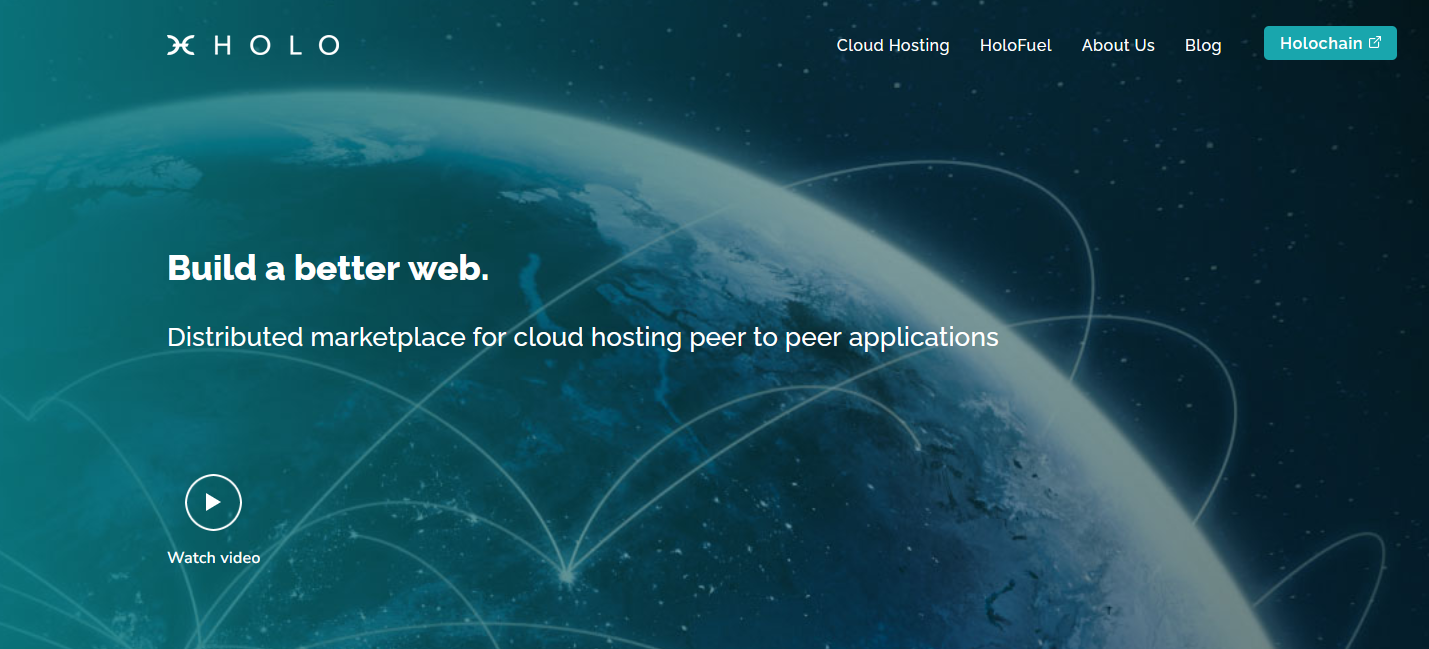The height and width of the screenshot is (649, 1429).
Task: Click the Watch video label
Action: [x=214, y=557]
